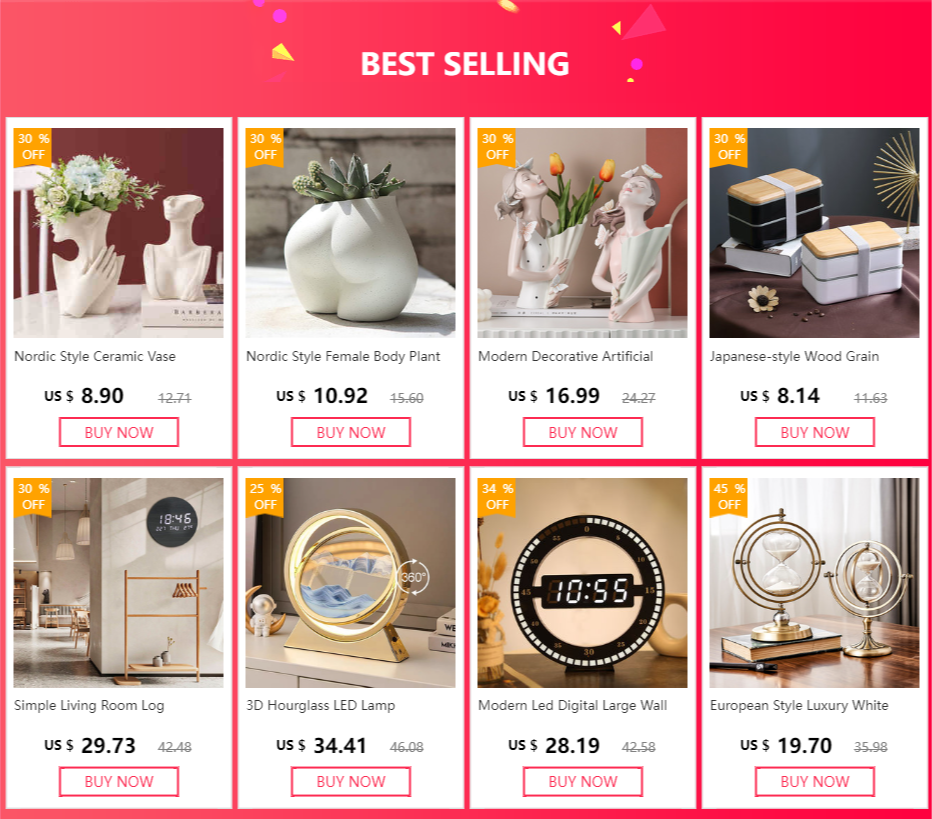Screen dimensions: 932x819
Task: Open the LED digital wall clock image
Action: pos(582,583)
